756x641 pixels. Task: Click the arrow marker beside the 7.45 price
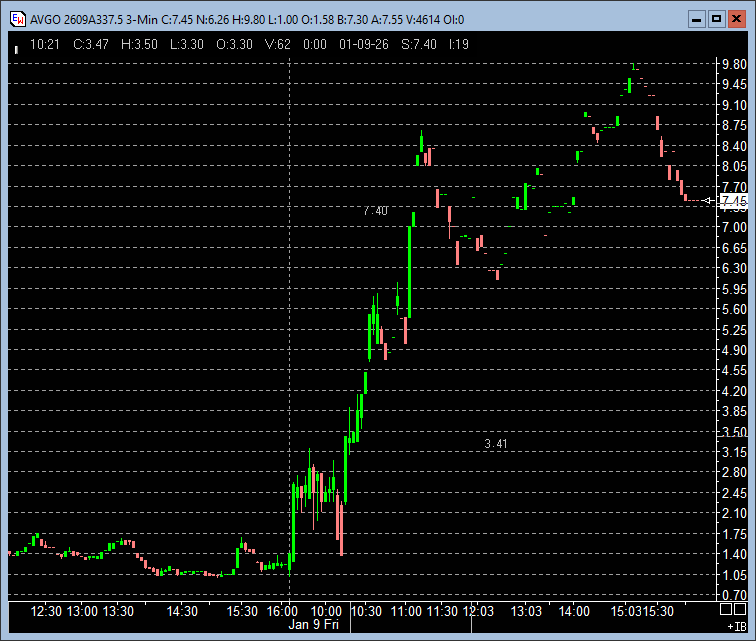tap(709, 201)
